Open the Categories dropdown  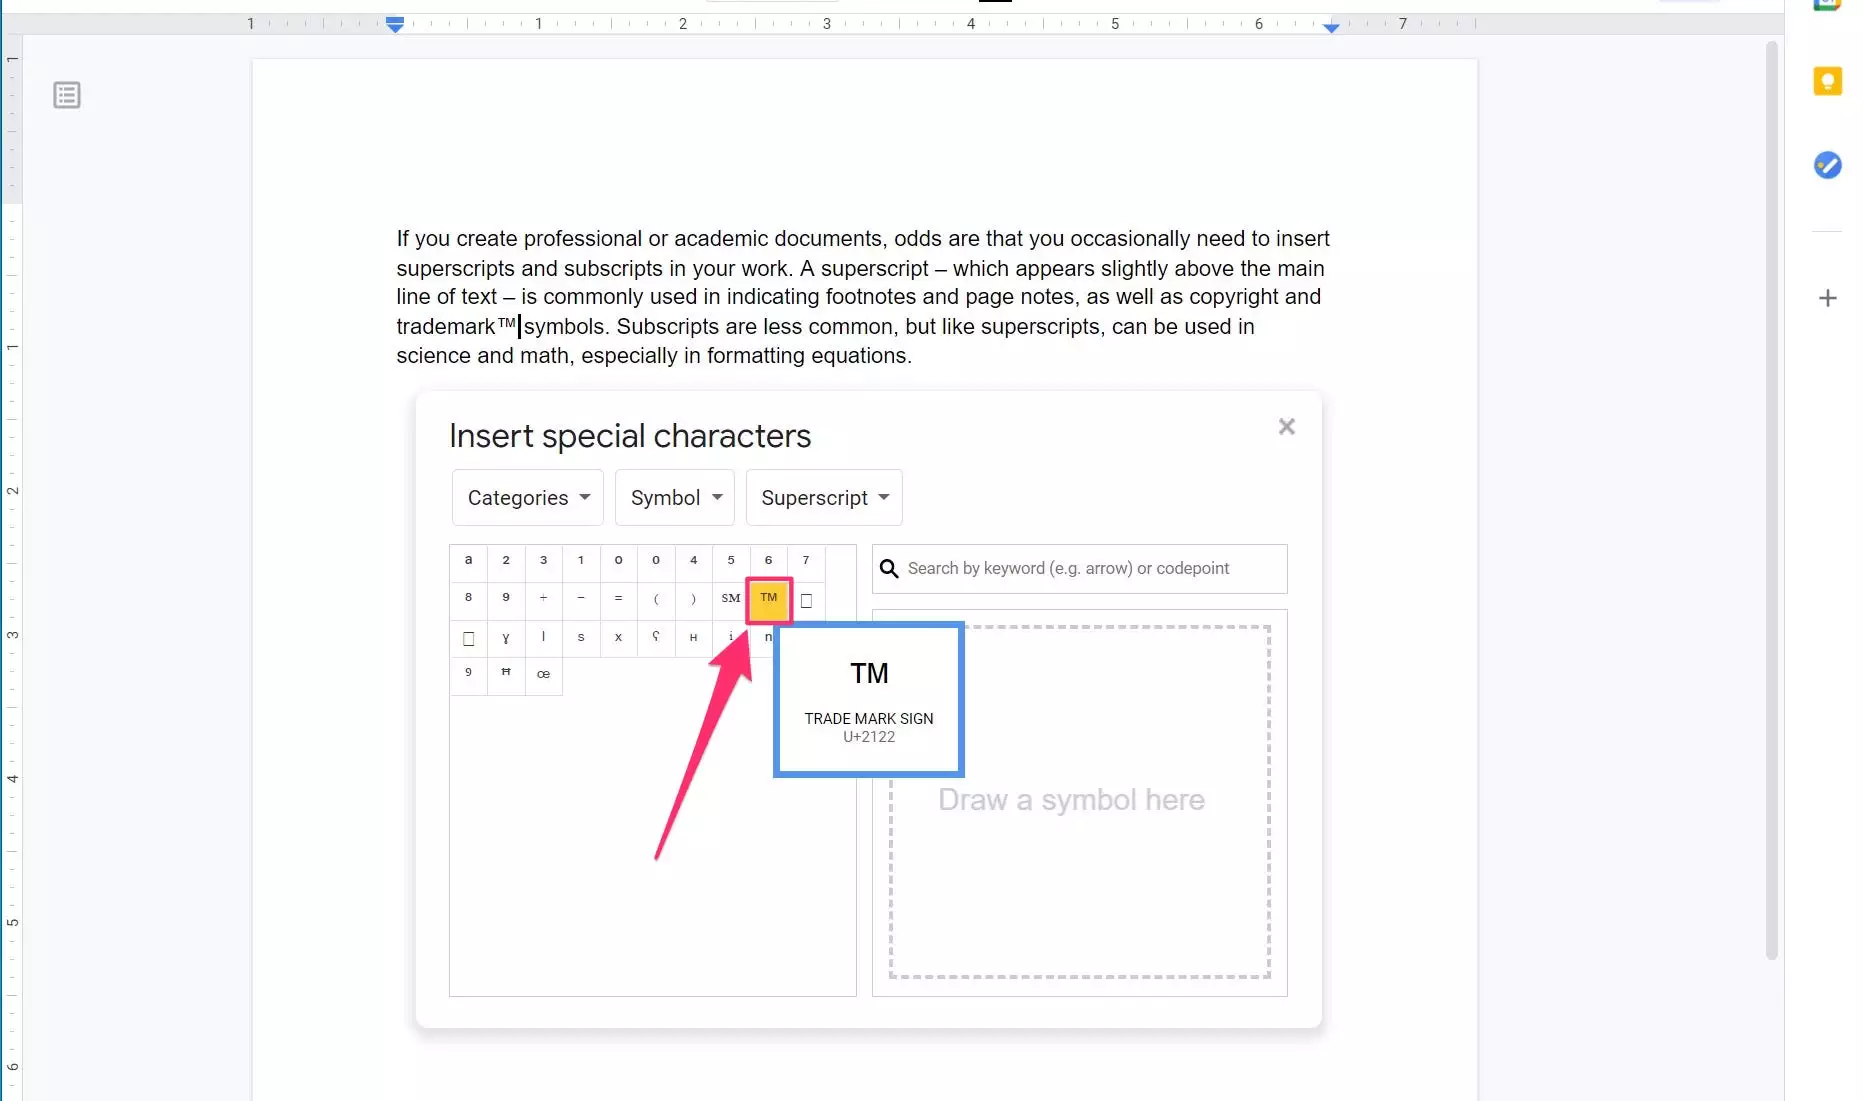(528, 498)
